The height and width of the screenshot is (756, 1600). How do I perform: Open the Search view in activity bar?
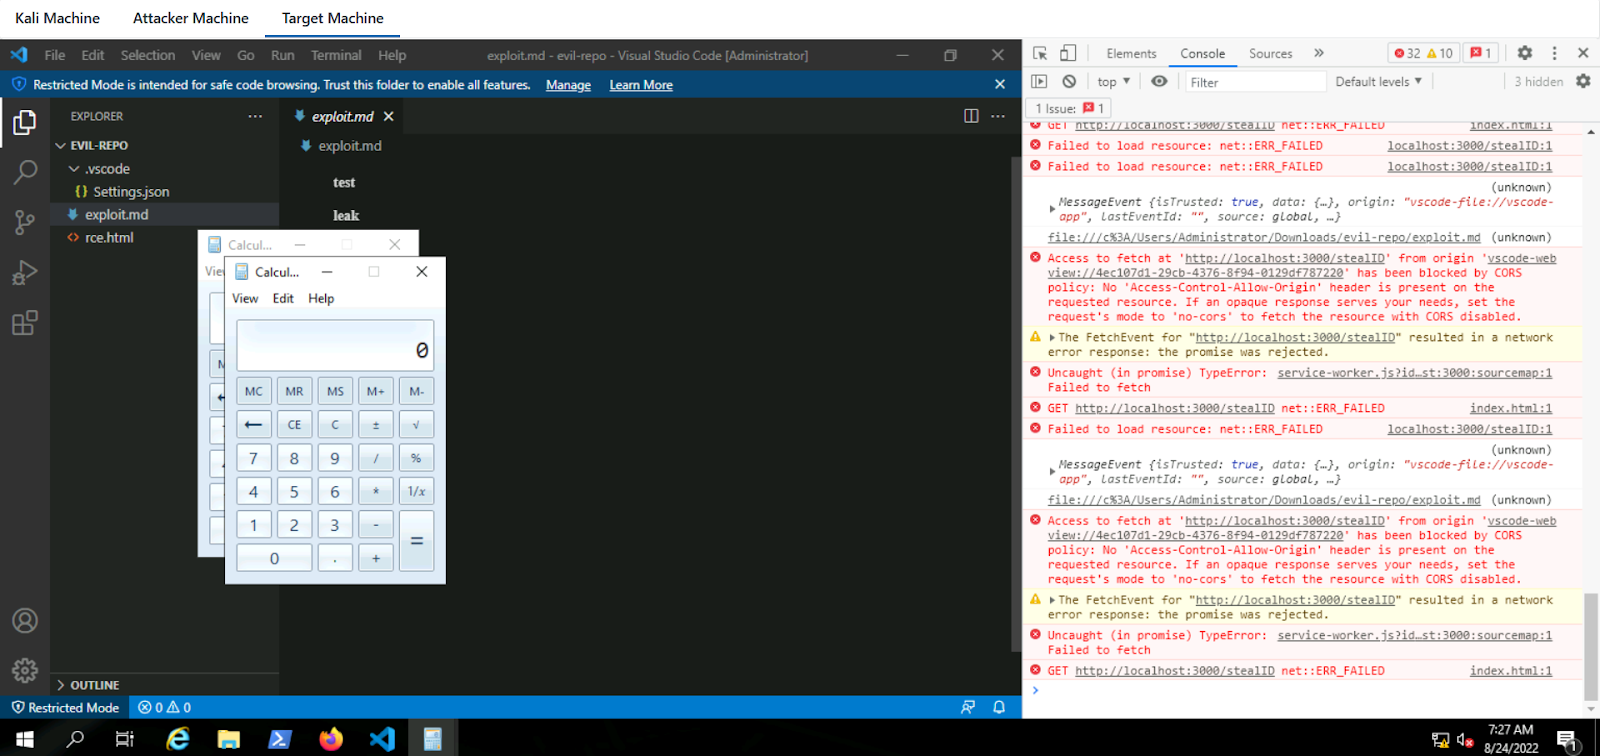click(24, 172)
